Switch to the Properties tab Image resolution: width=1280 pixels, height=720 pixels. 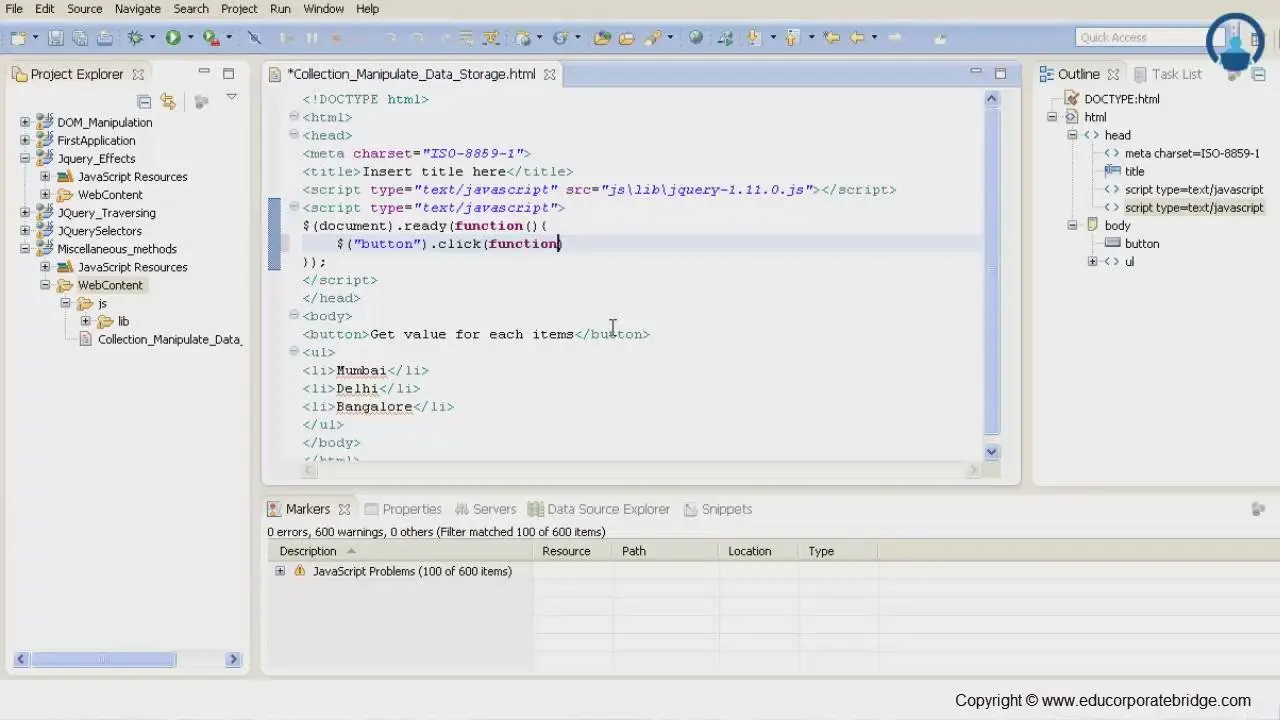click(403, 509)
